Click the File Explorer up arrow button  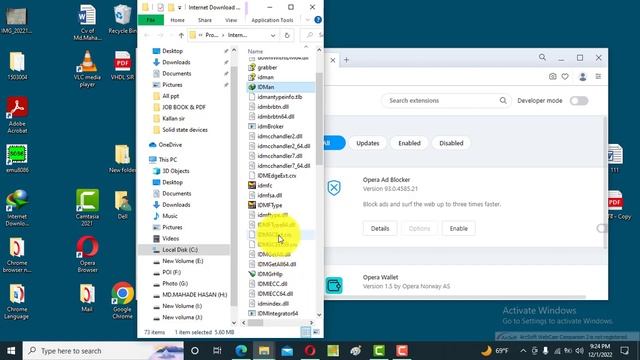coord(181,35)
